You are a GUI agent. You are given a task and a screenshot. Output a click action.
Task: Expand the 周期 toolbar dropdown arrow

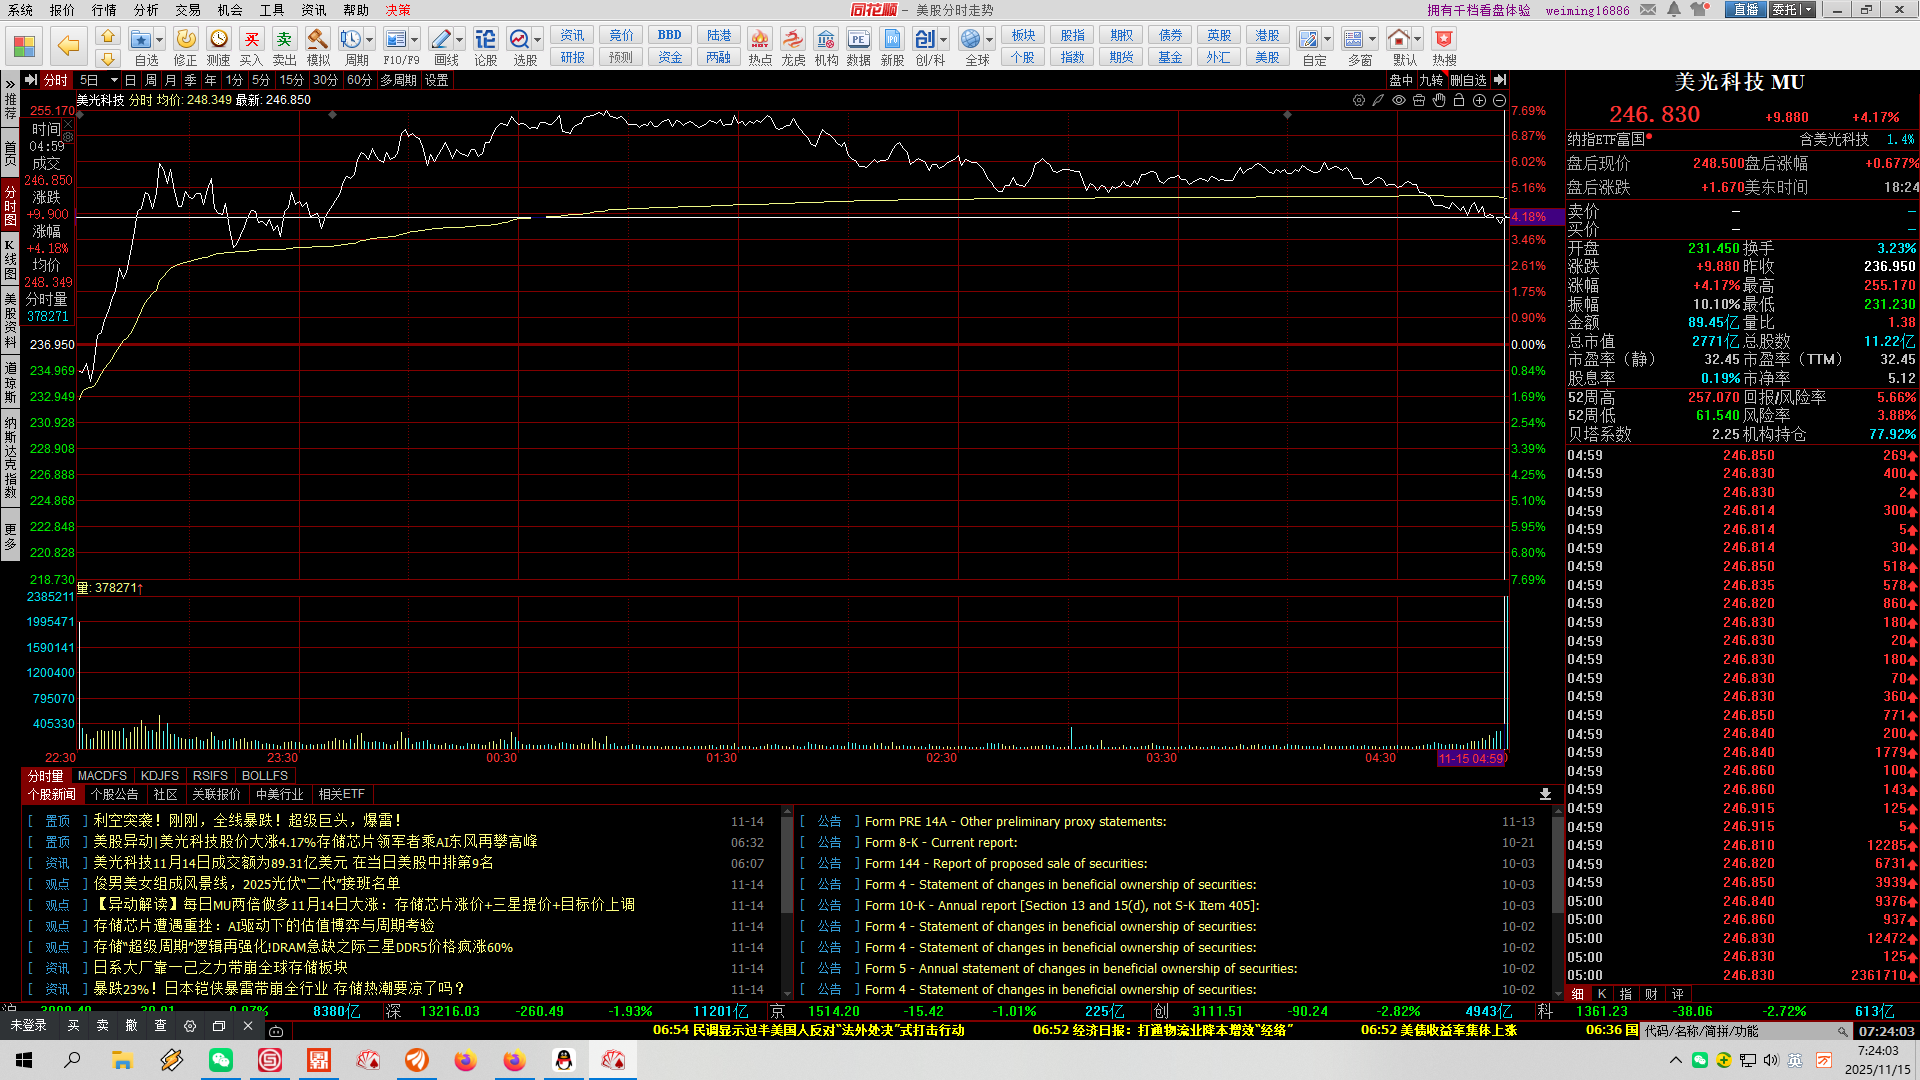tap(370, 40)
